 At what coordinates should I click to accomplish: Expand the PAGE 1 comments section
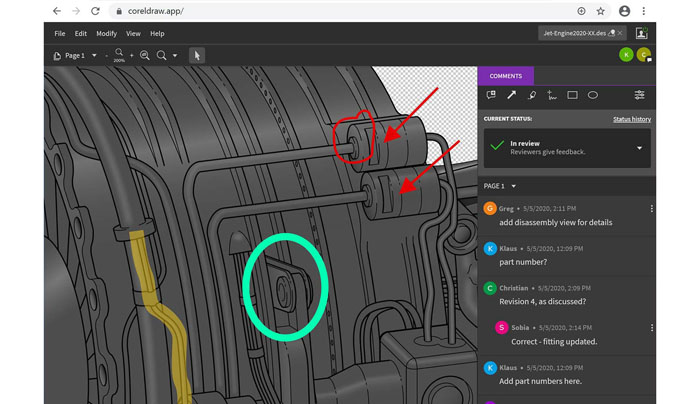coord(514,186)
